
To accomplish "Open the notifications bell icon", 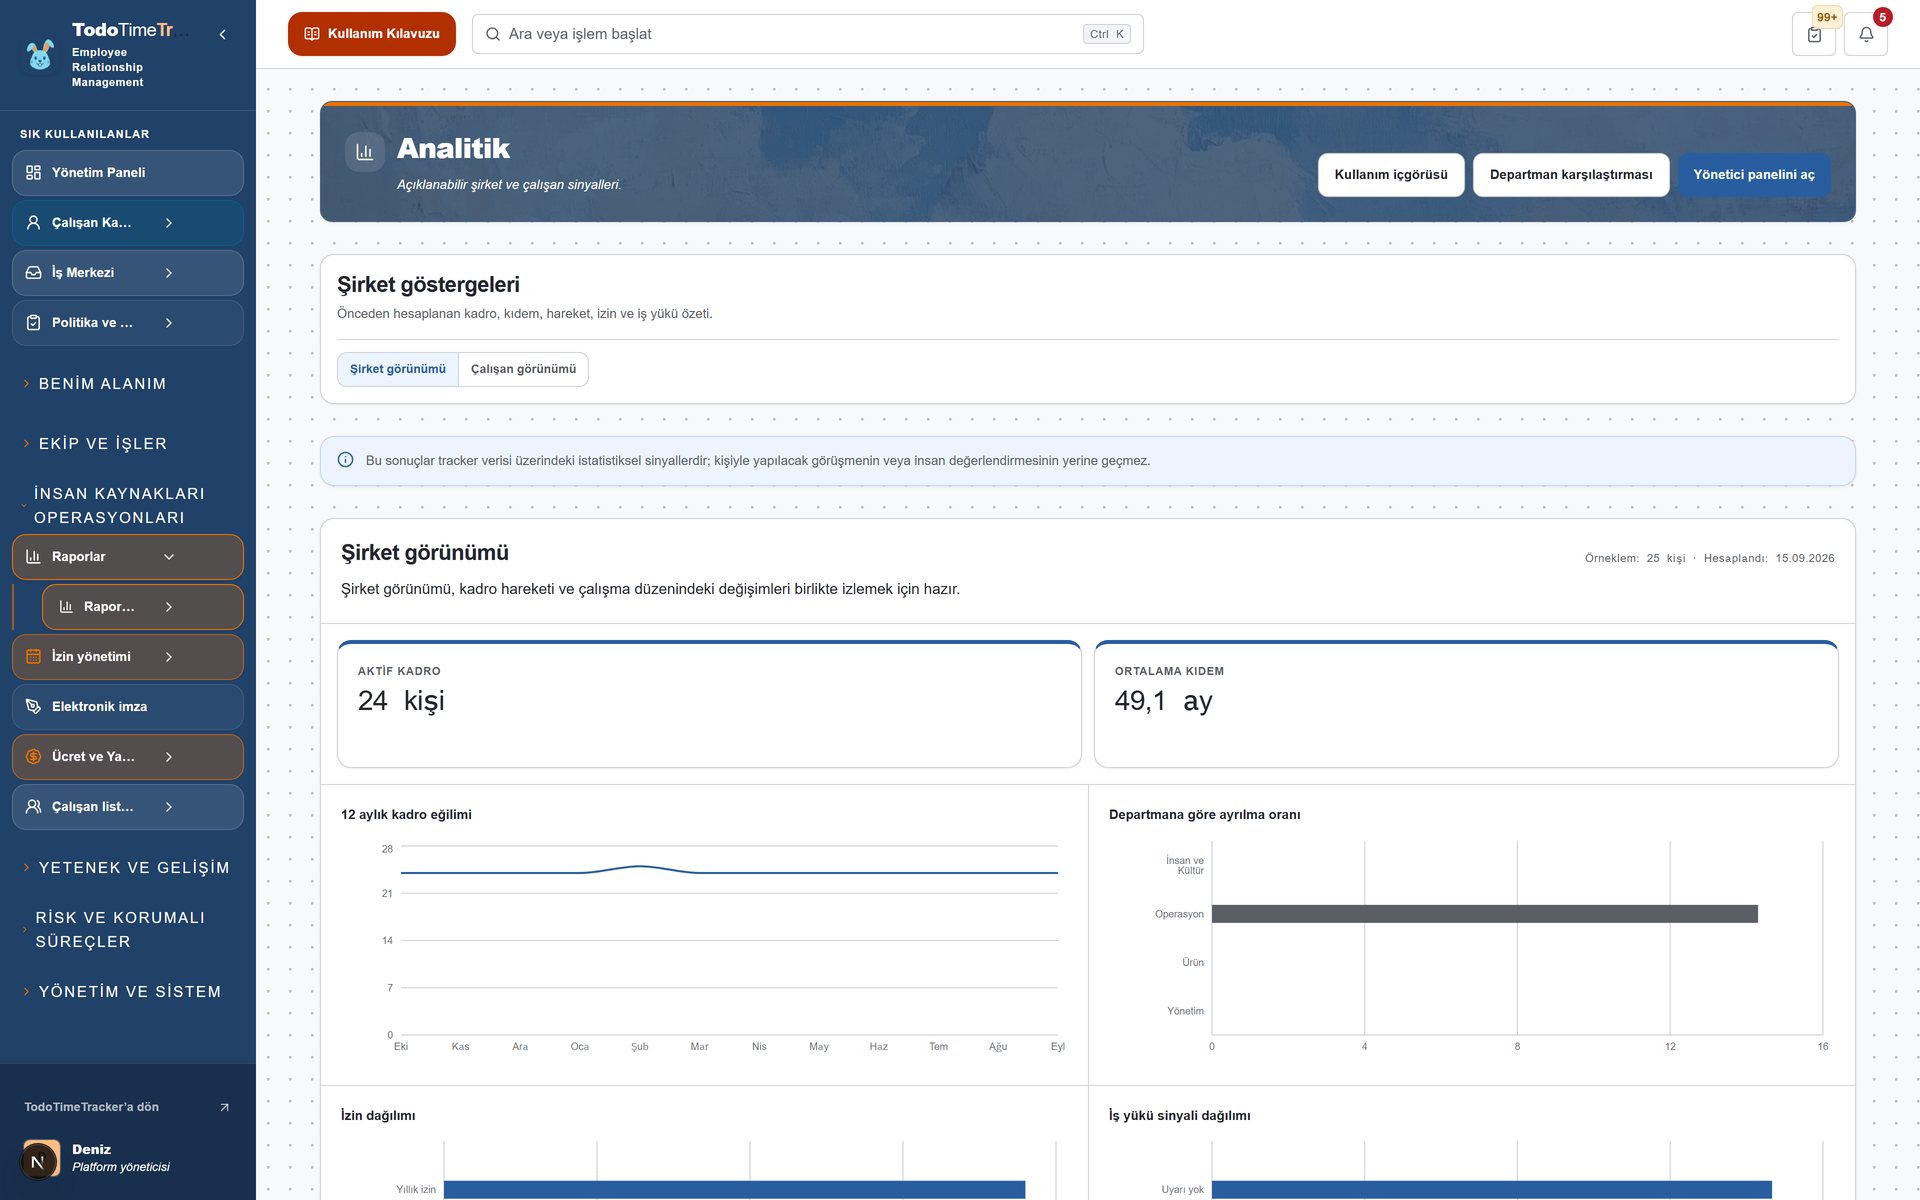I will (1866, 34).
